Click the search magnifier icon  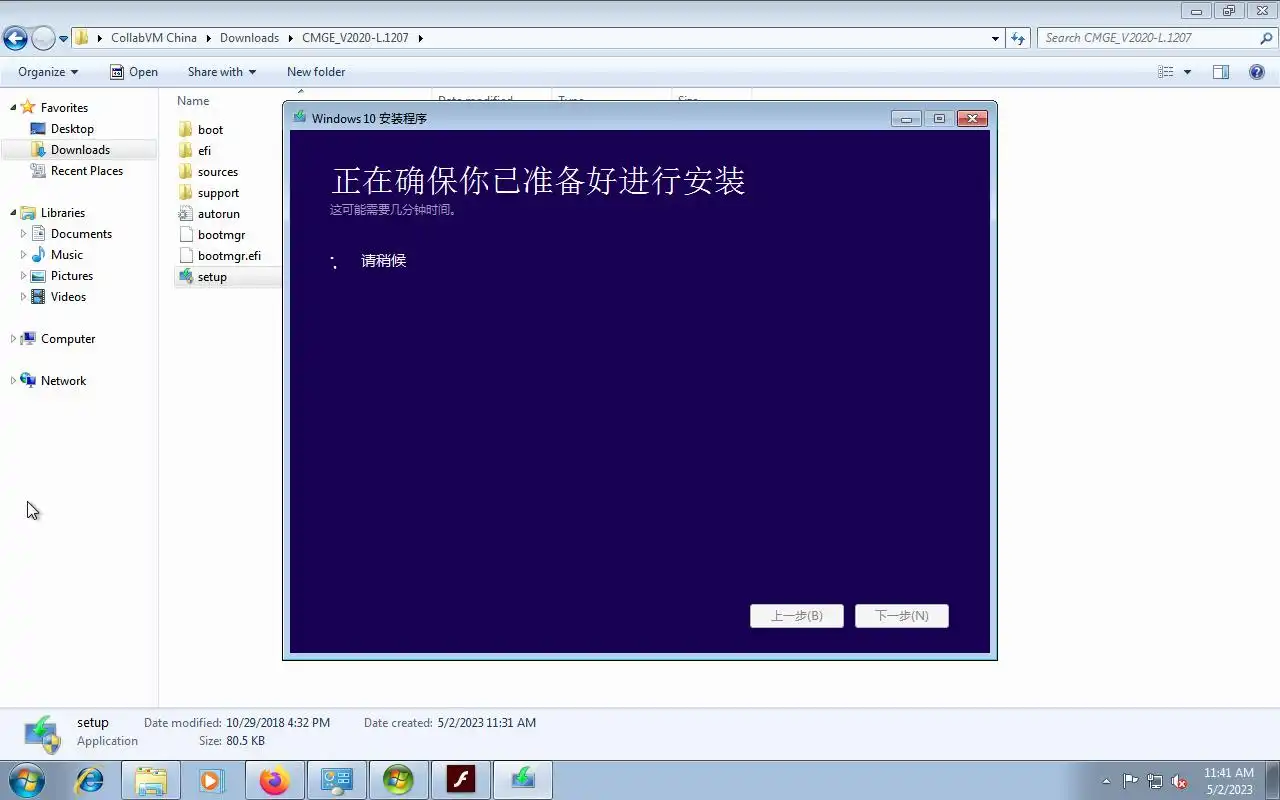1266,38
